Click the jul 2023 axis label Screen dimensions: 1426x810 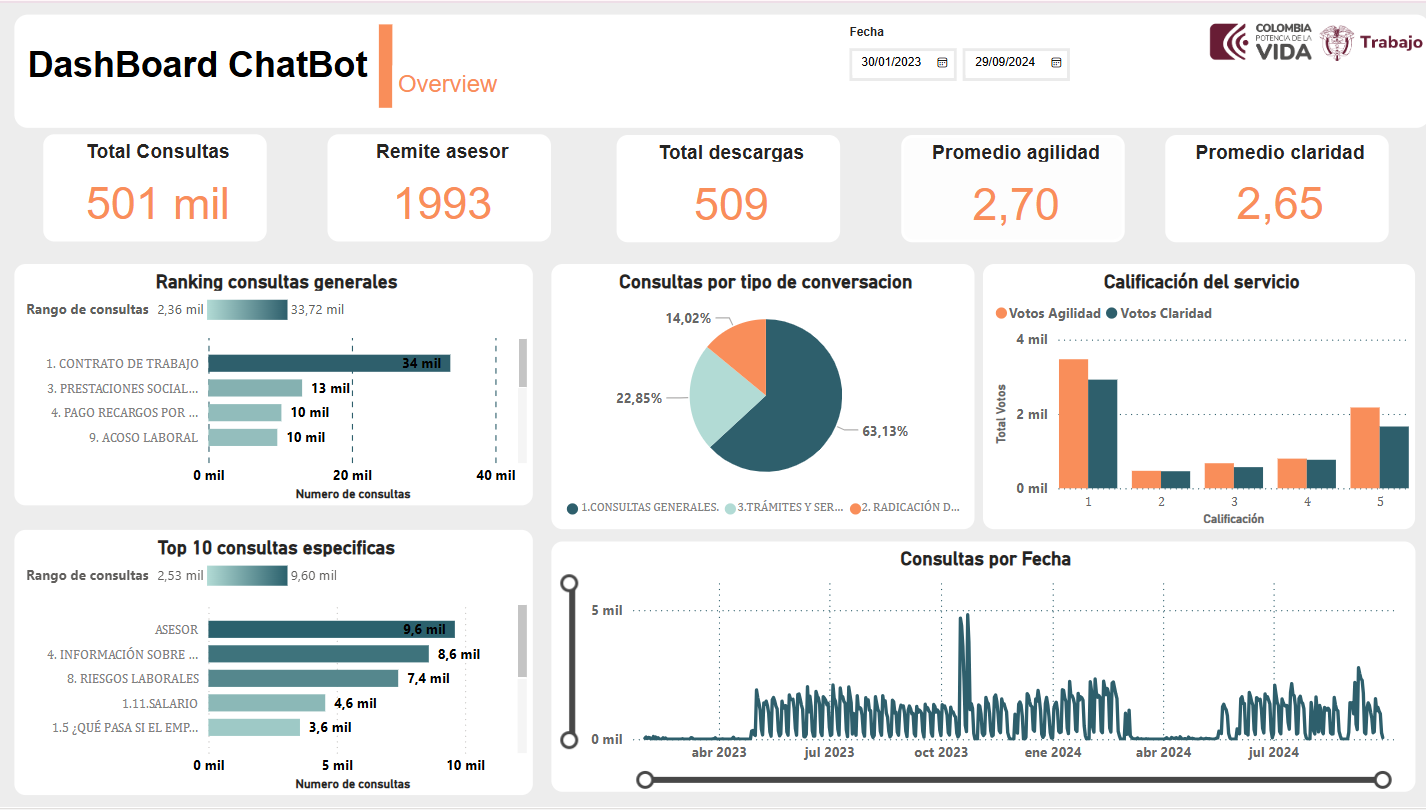pos(830,752)
